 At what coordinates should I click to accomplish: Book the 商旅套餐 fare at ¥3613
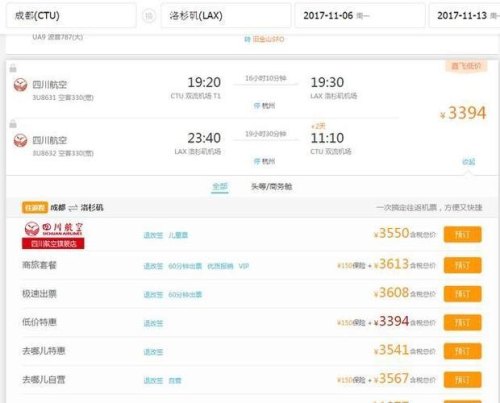pyautogui.click(x=462, y=265)
